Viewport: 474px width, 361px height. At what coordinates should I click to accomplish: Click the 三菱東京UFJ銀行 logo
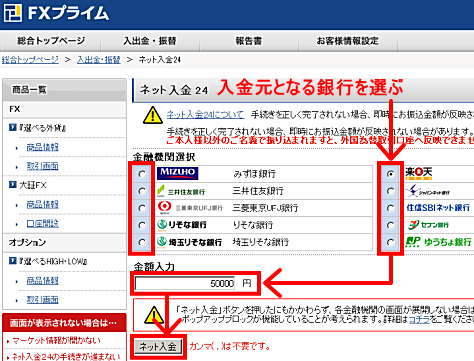(x=190, y=208)
